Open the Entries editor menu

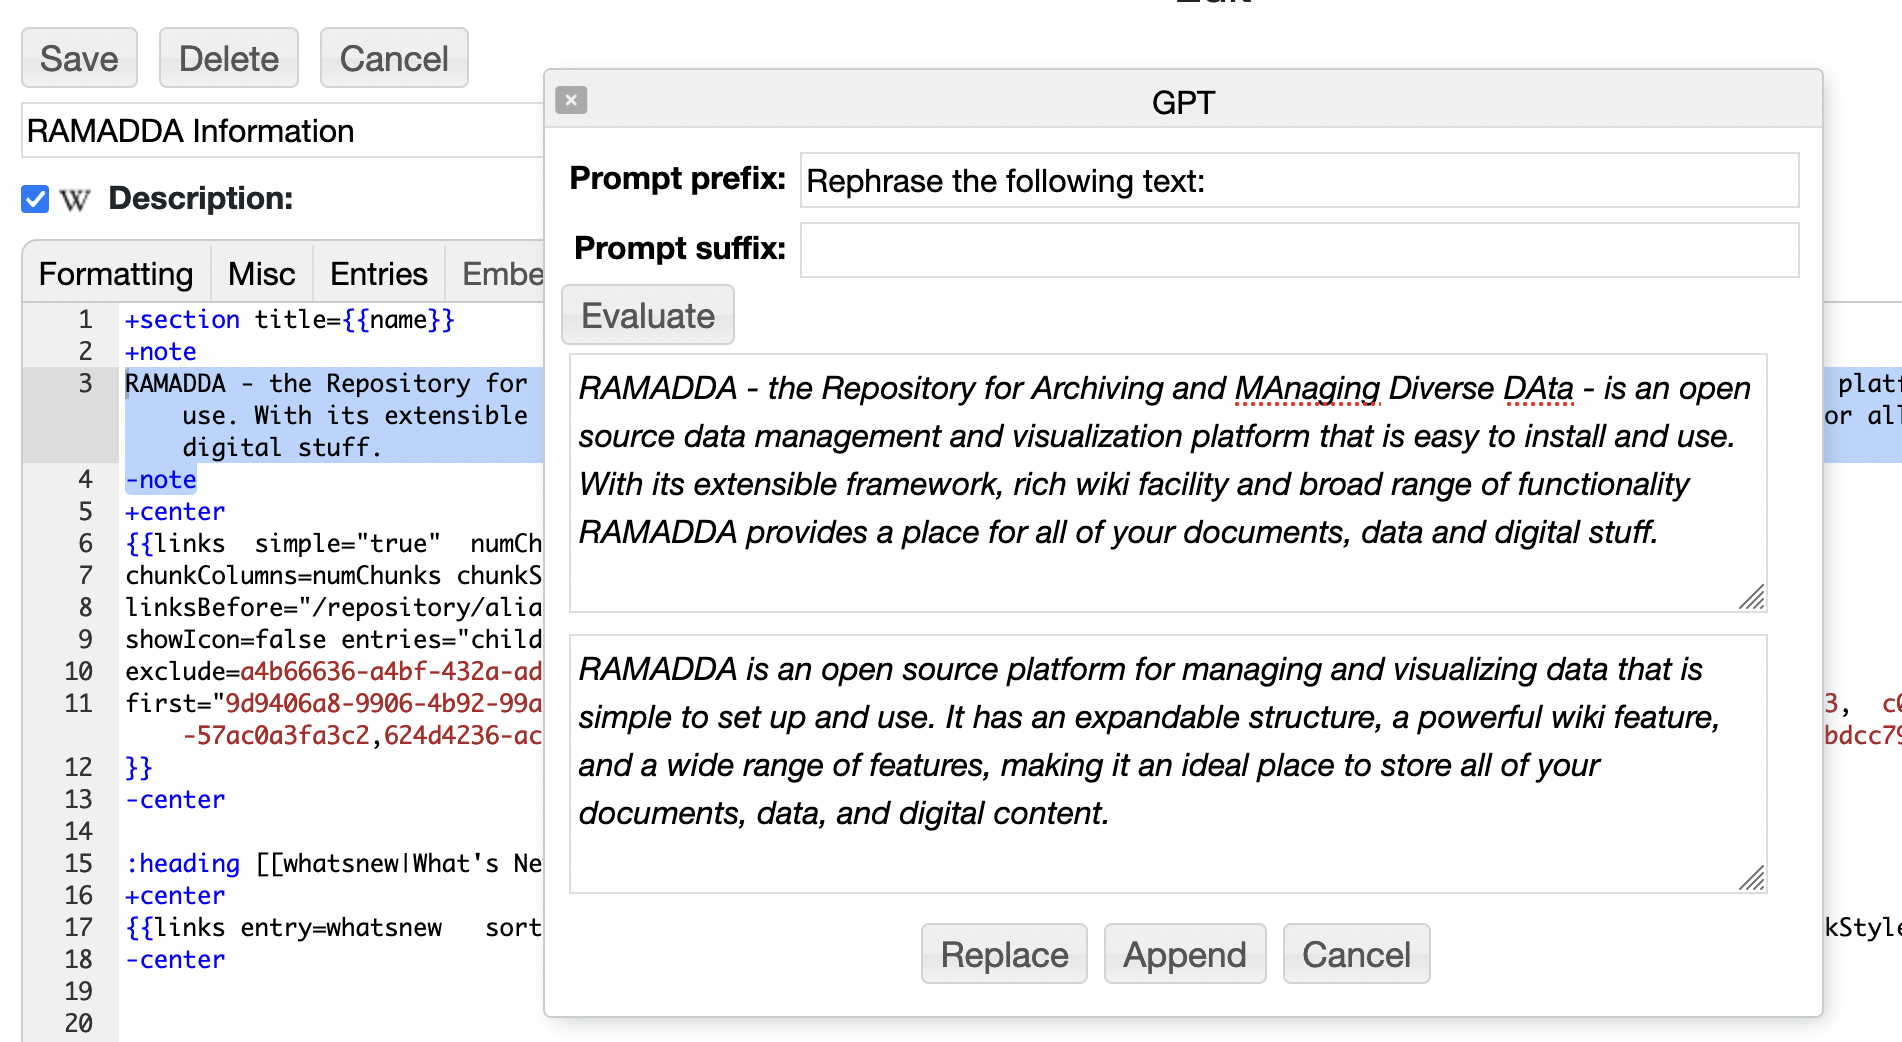[378, 274]
